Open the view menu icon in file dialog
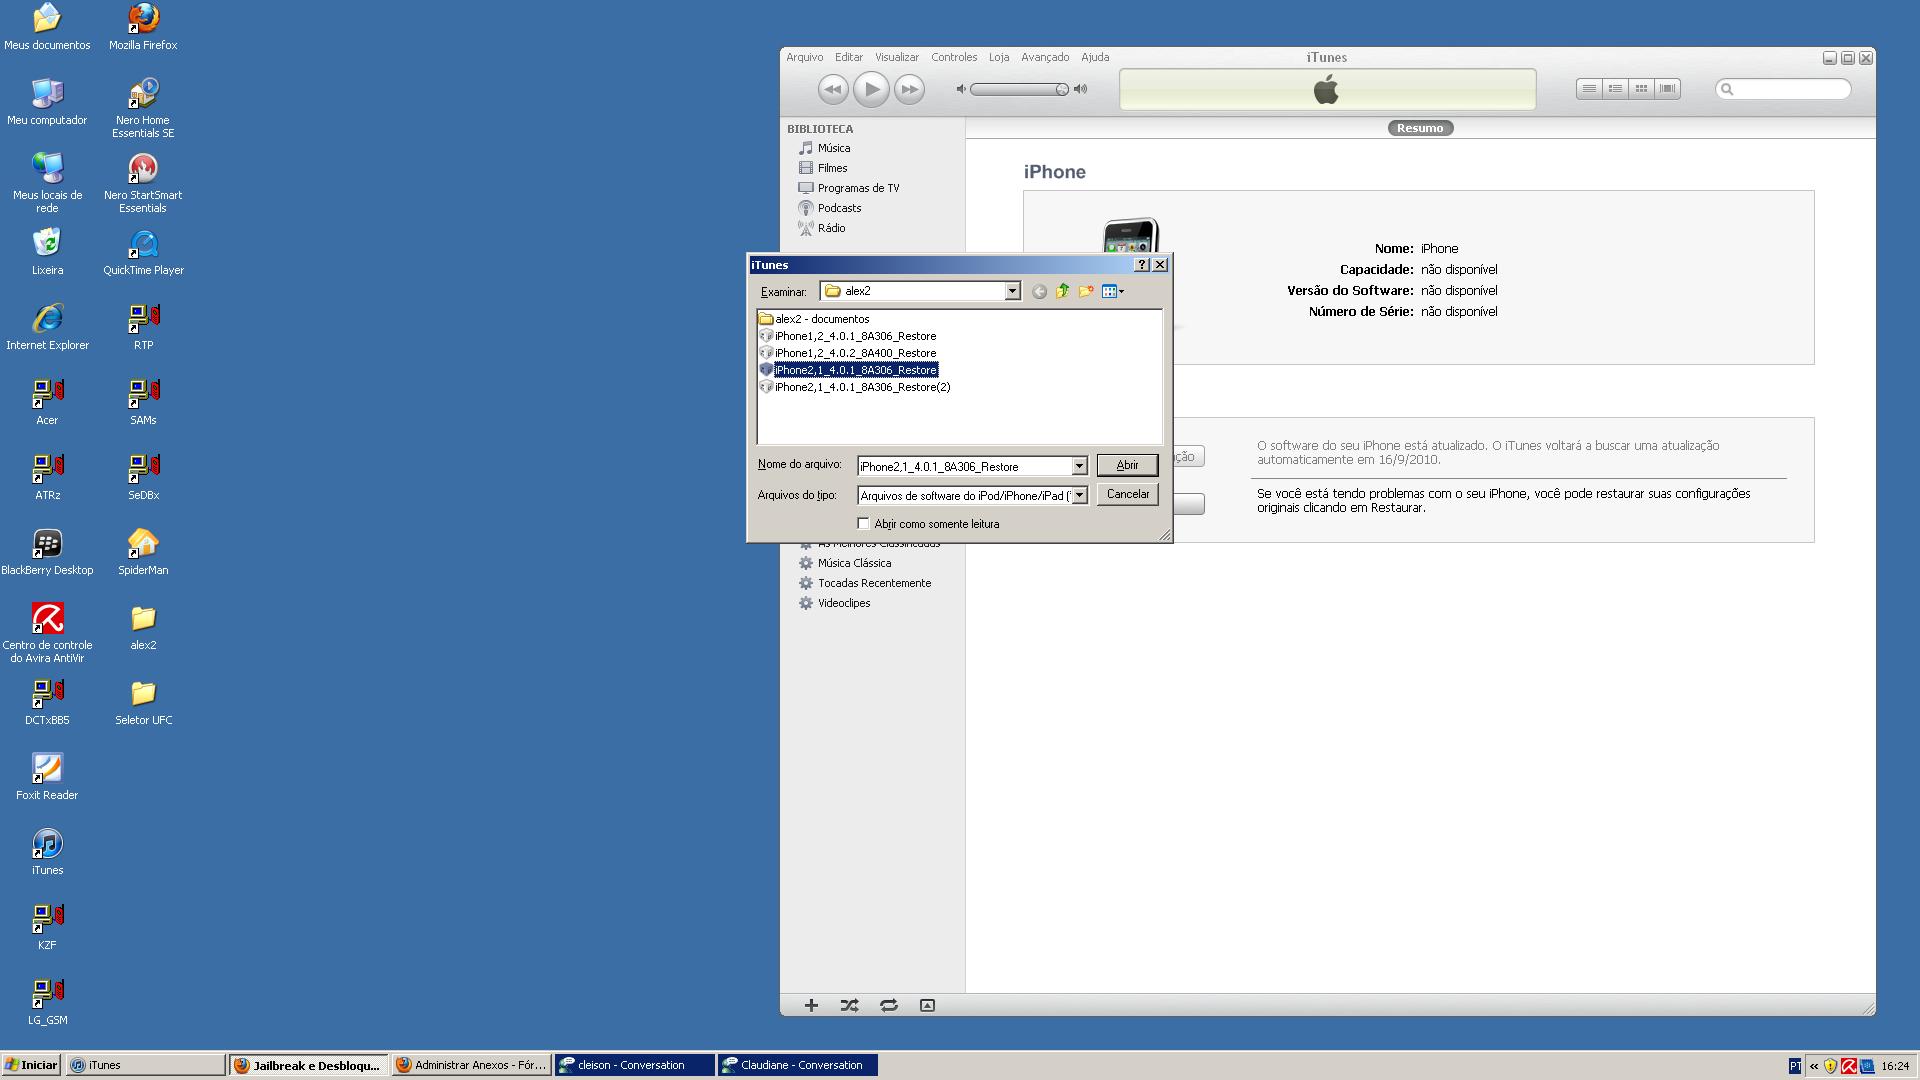Image resolution: width=1920 pixels, height=1080 pixels. click(1112, 291)
